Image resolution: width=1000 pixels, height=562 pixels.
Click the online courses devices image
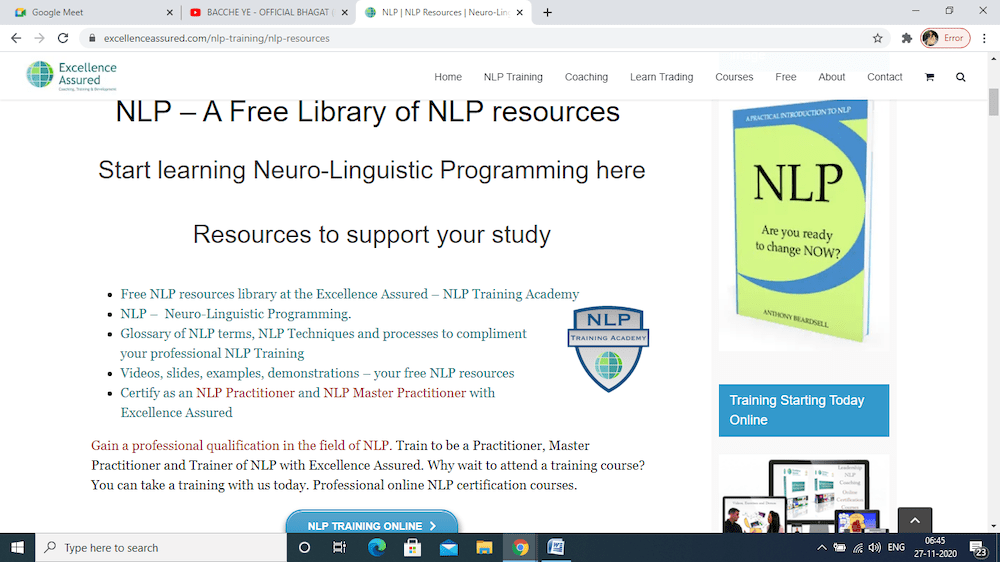(x=804, y=495)
